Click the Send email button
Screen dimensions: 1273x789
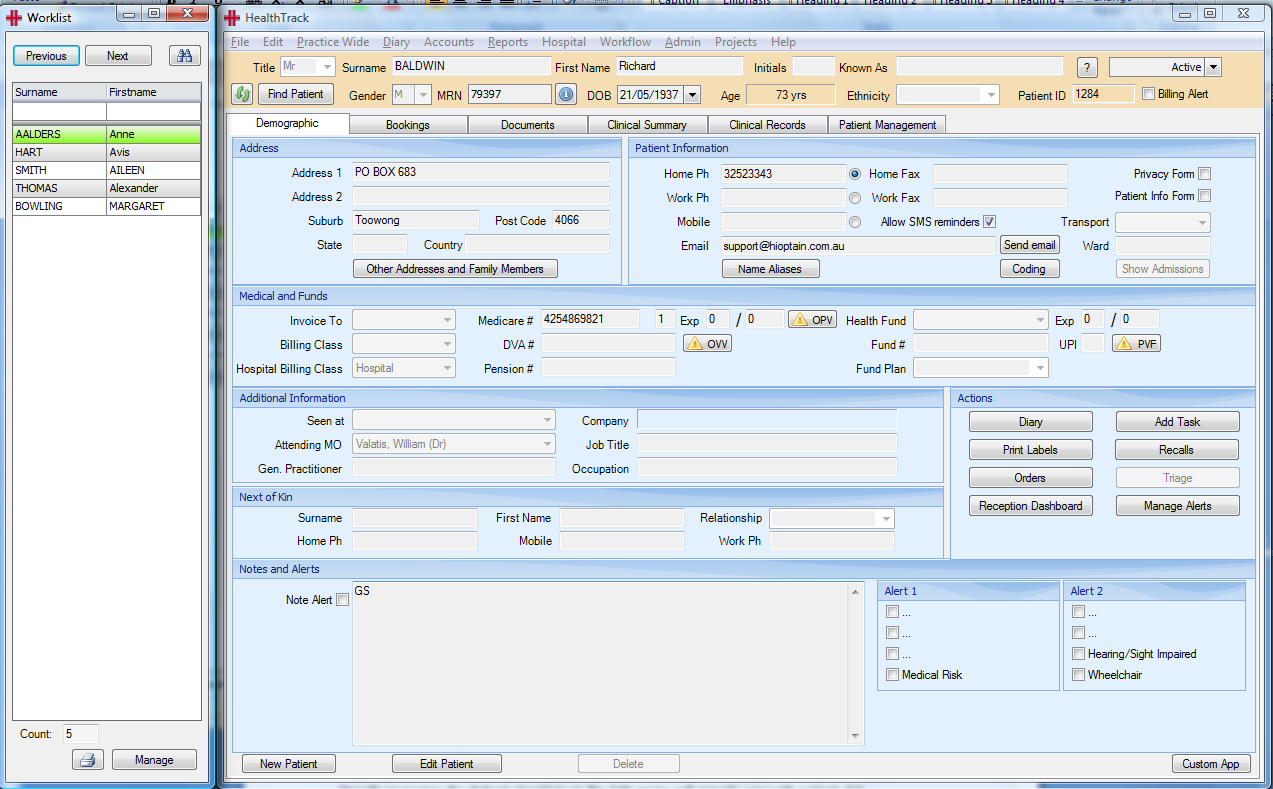coord(1029,245)
